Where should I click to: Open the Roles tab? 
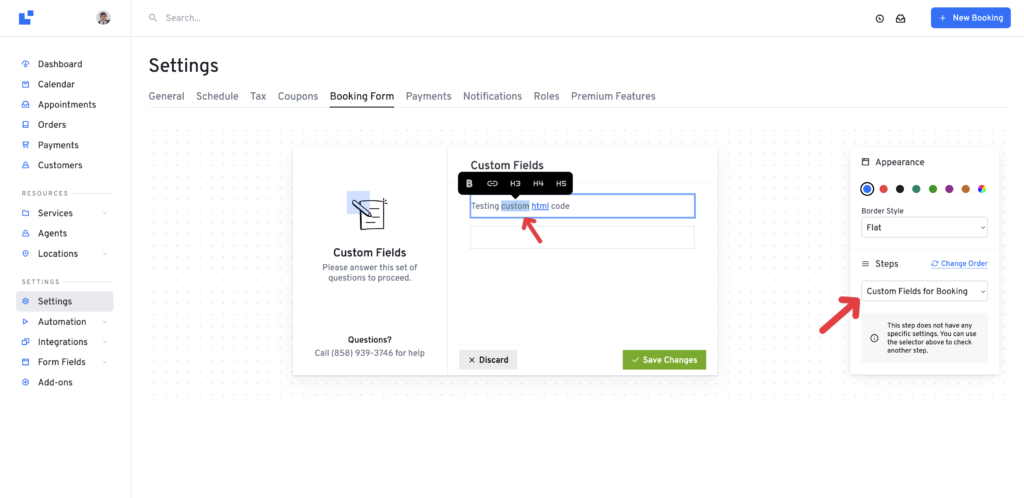click(547, 96)
